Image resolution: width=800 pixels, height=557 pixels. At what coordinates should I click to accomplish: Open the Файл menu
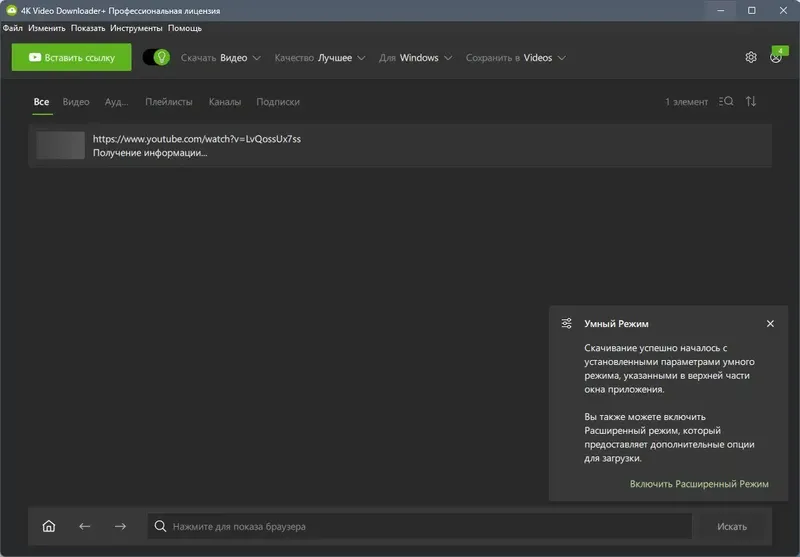tap(13, 28)
